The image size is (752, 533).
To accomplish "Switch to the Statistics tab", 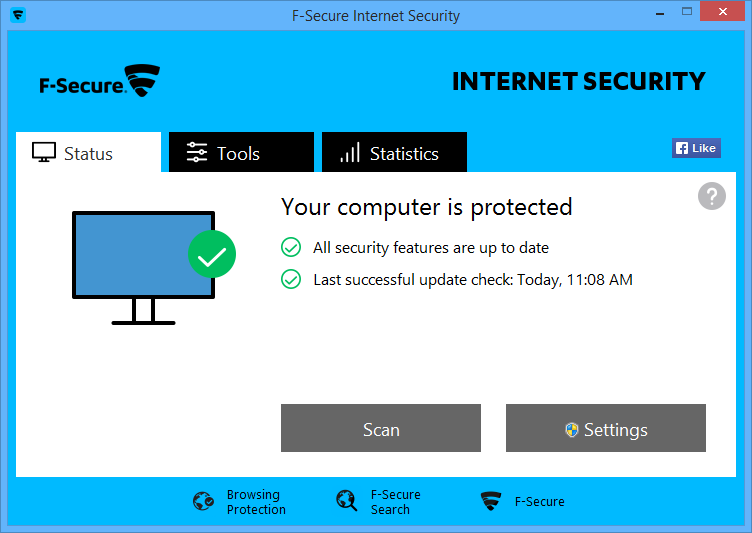I will 394,153.
